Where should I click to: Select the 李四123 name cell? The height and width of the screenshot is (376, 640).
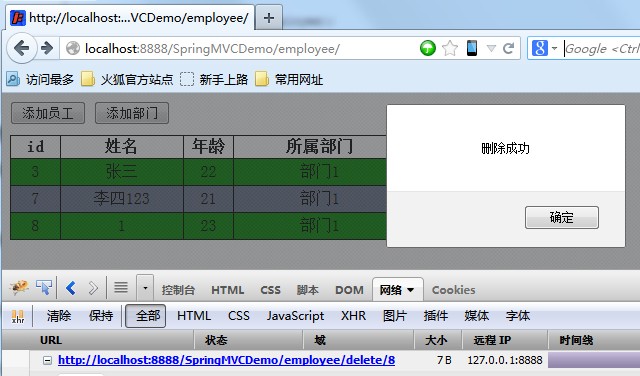point(122,199)
